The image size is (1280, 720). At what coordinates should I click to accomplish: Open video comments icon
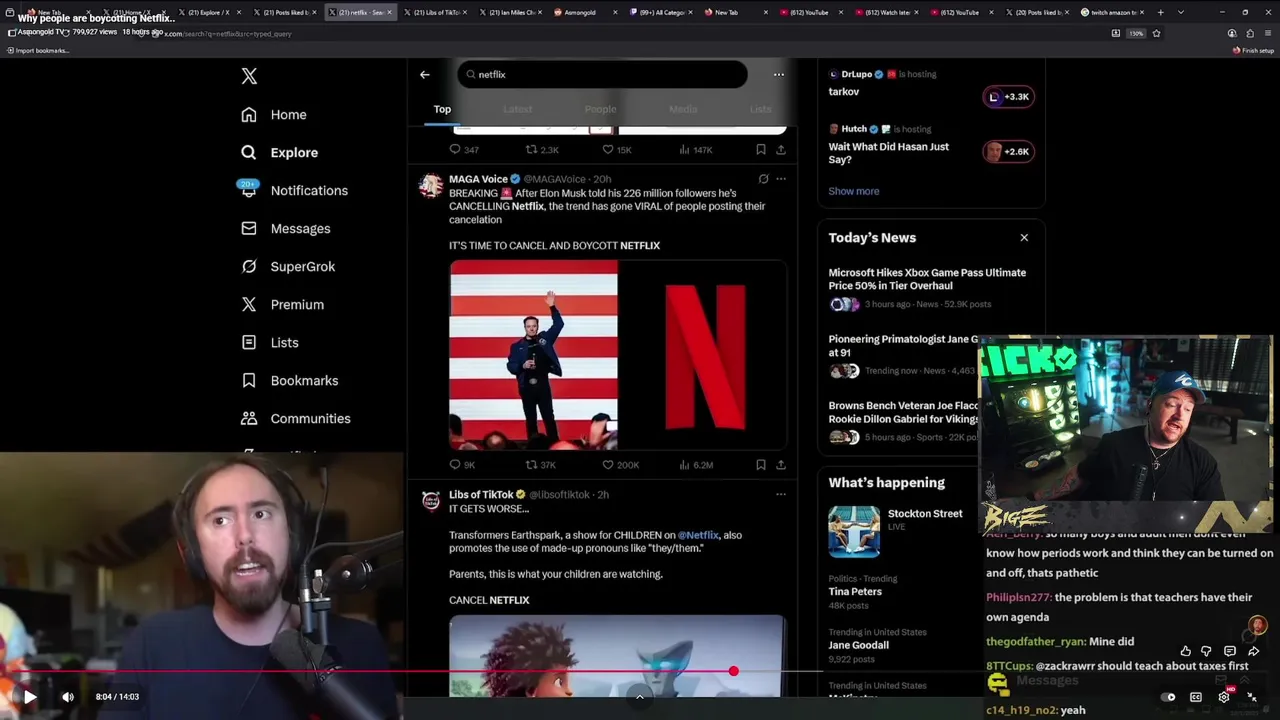[1230, 651]
